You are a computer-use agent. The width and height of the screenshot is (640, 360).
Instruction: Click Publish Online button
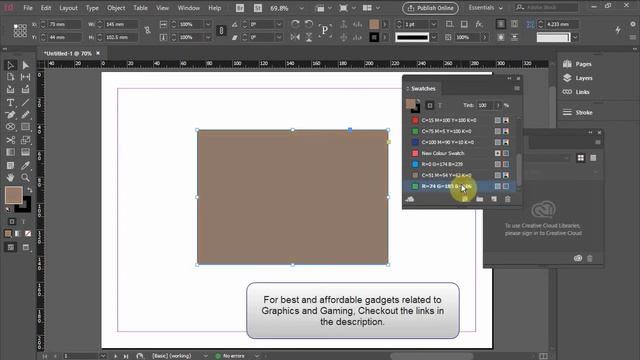coord(430,8)
